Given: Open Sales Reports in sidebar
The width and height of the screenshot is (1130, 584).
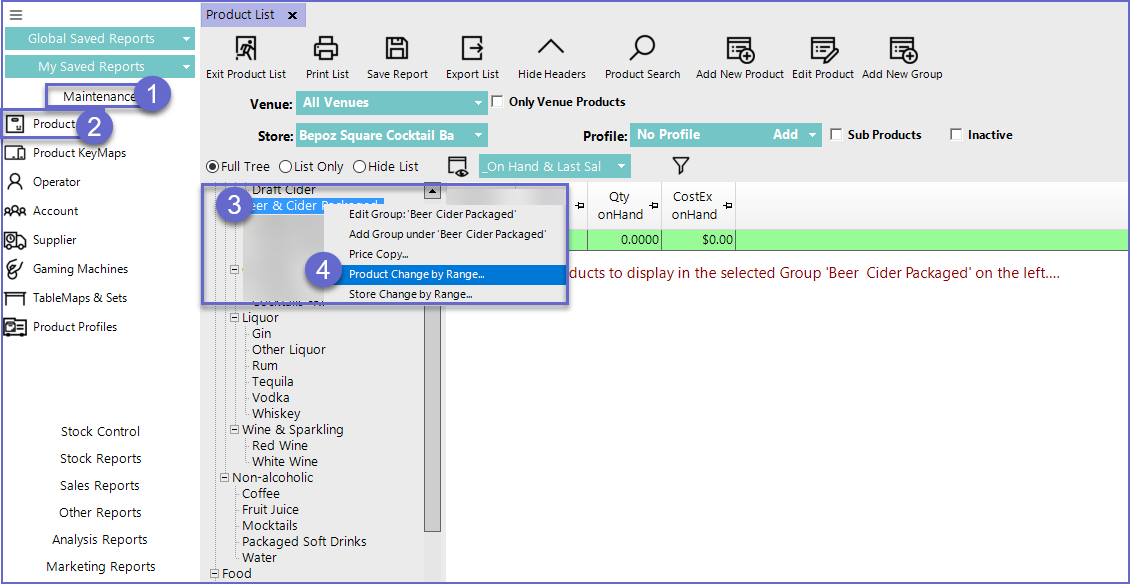Looking at the screenshot, I should [100, 486].
